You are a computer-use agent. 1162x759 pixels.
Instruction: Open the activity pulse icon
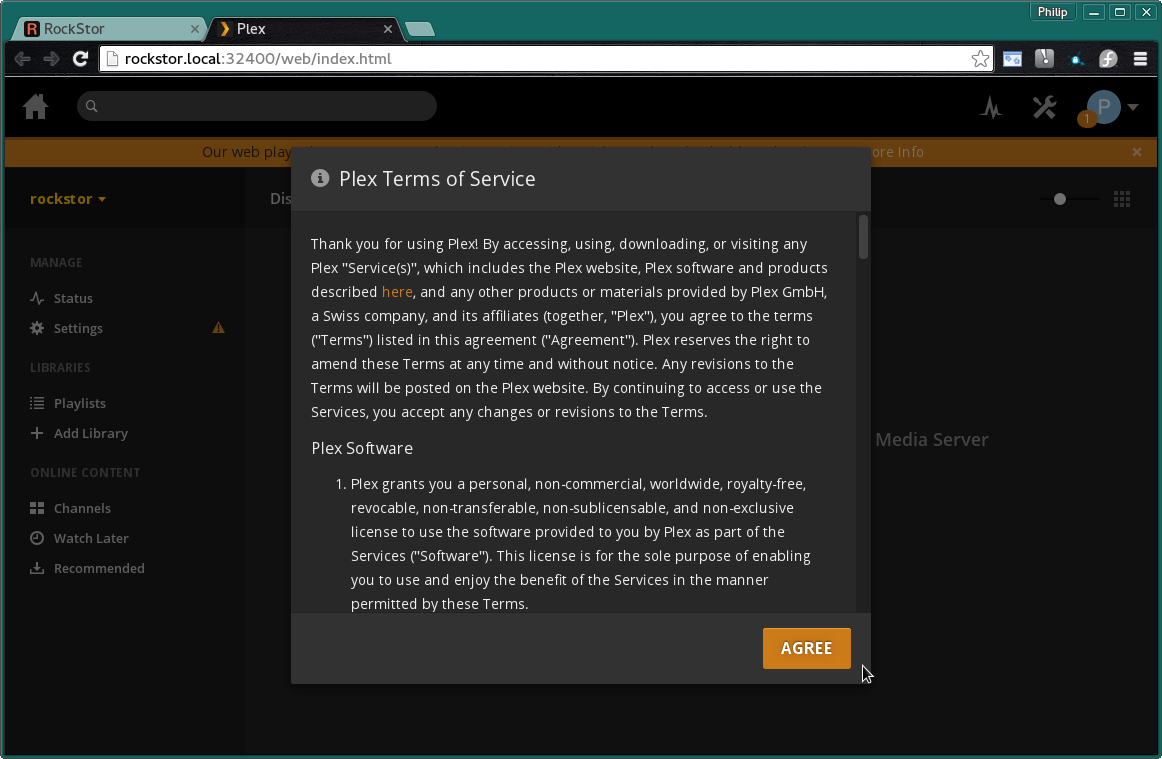(x=991, y=108)
